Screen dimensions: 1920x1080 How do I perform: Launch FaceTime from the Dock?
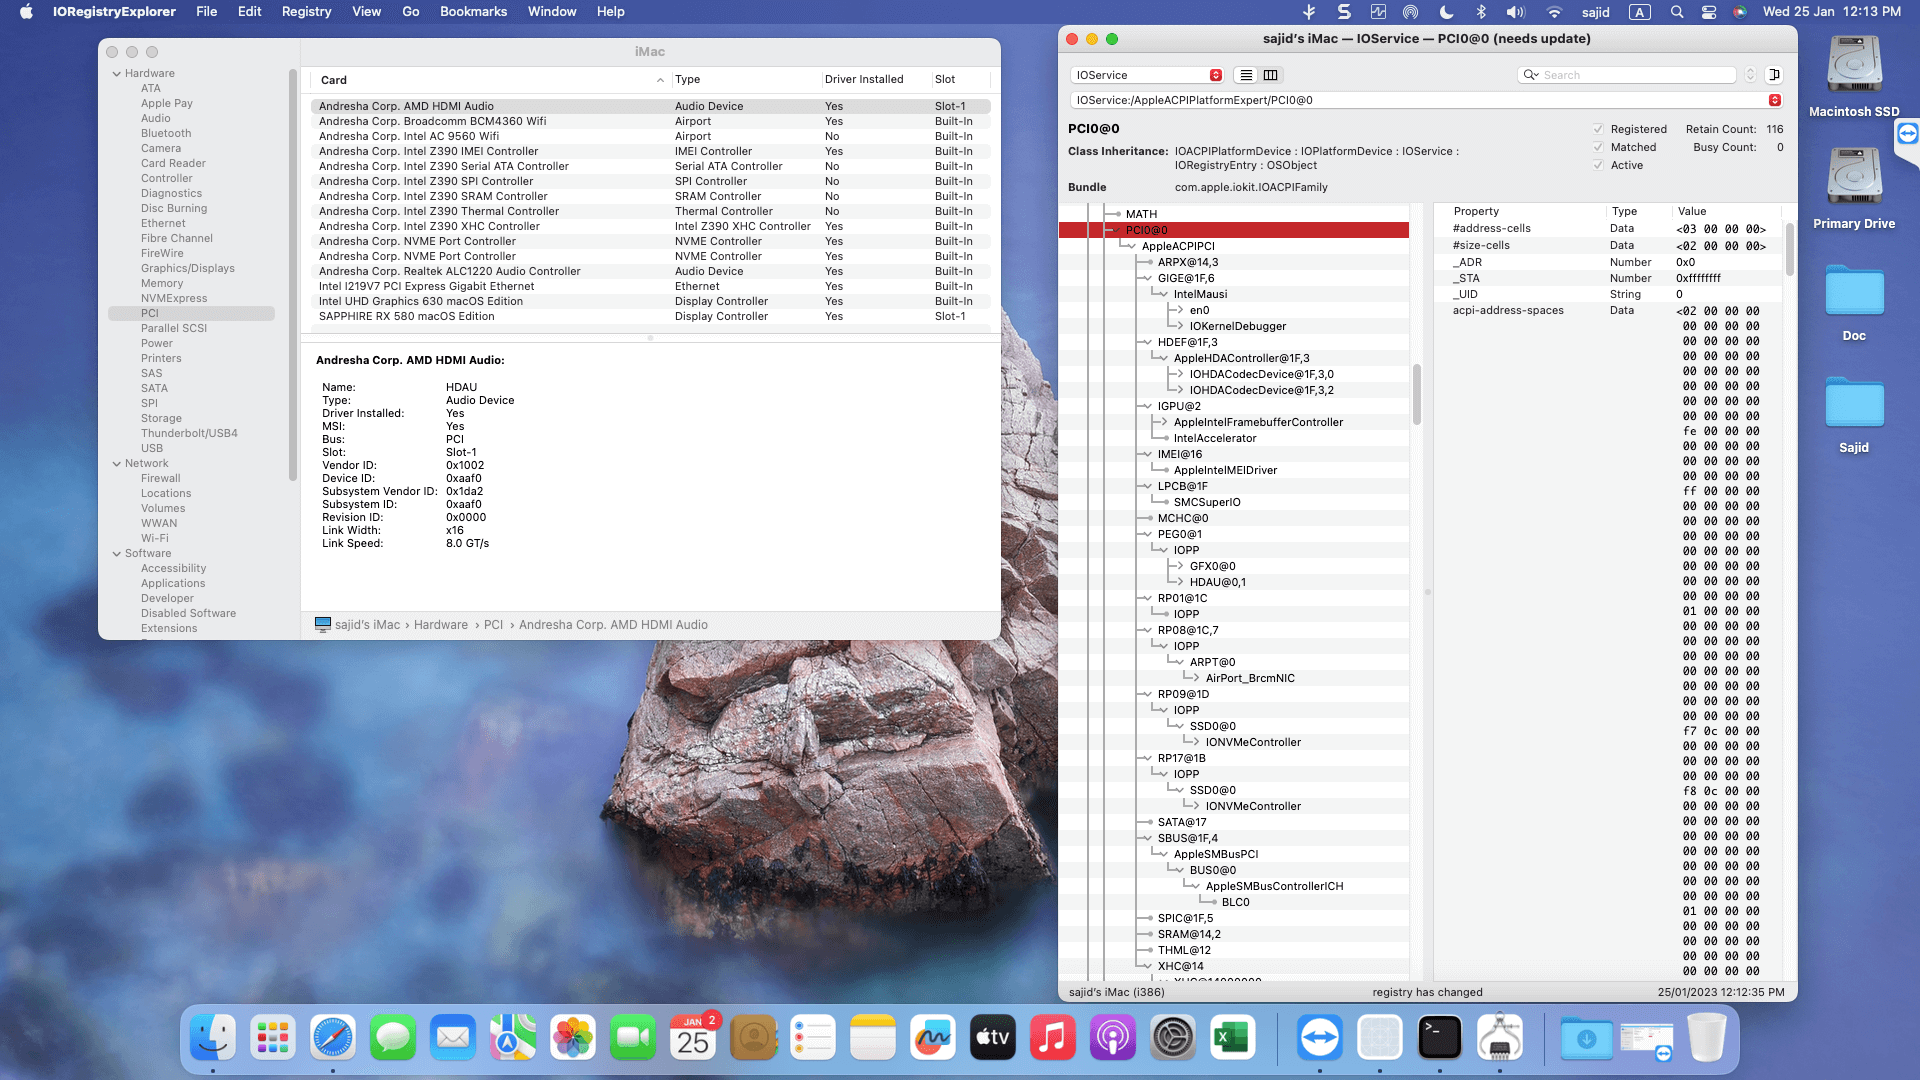[x=633, y=1038]
